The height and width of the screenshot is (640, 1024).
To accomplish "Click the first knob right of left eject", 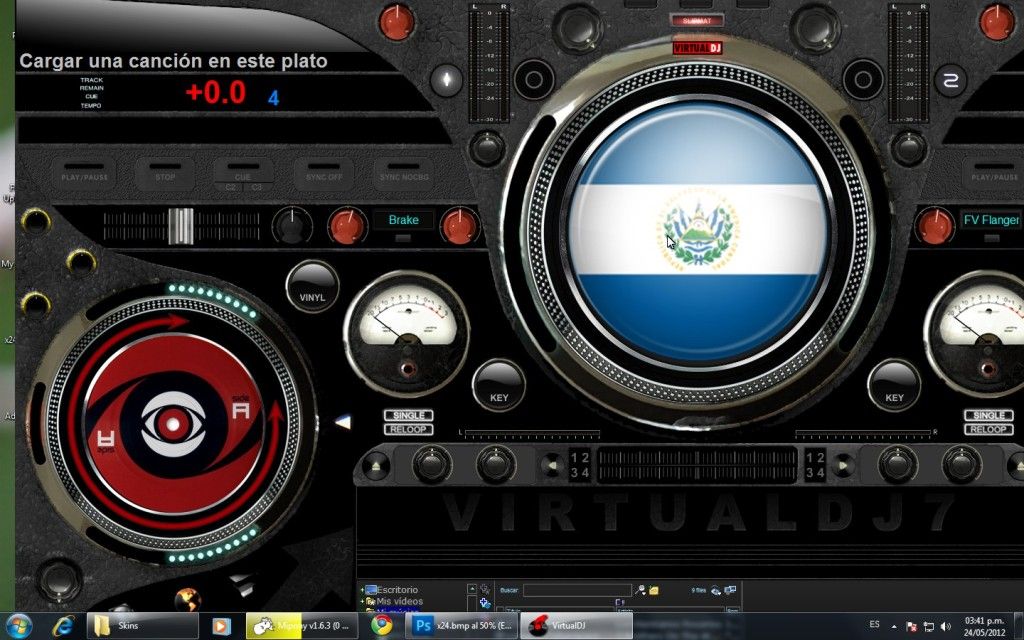I will pos(432,464).
